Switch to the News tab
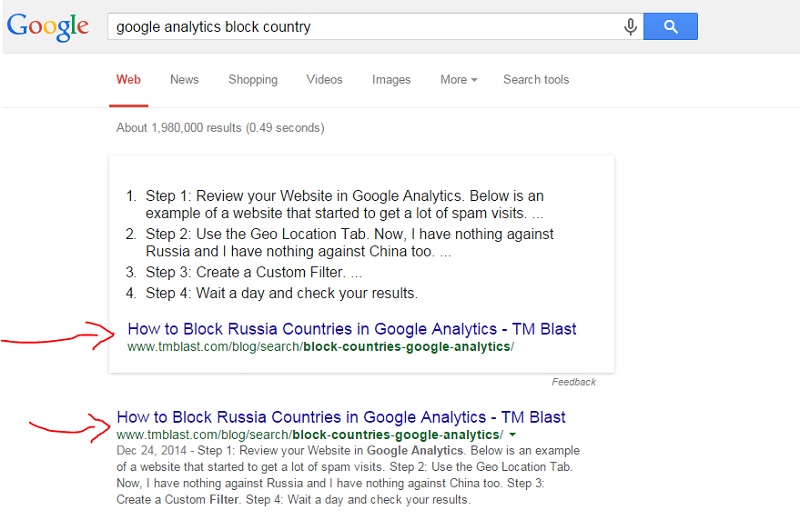 tap(184, 80)
